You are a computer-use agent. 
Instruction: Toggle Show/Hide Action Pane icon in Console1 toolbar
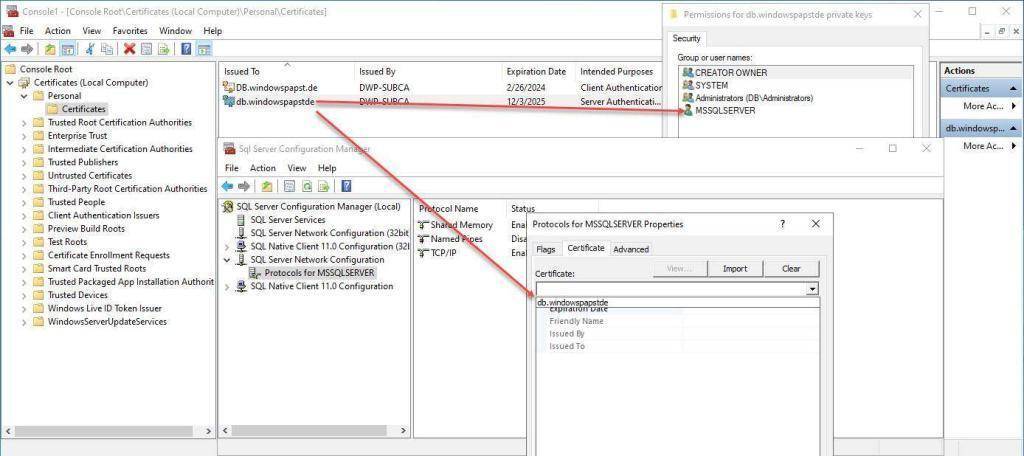(x=204, y=49)
